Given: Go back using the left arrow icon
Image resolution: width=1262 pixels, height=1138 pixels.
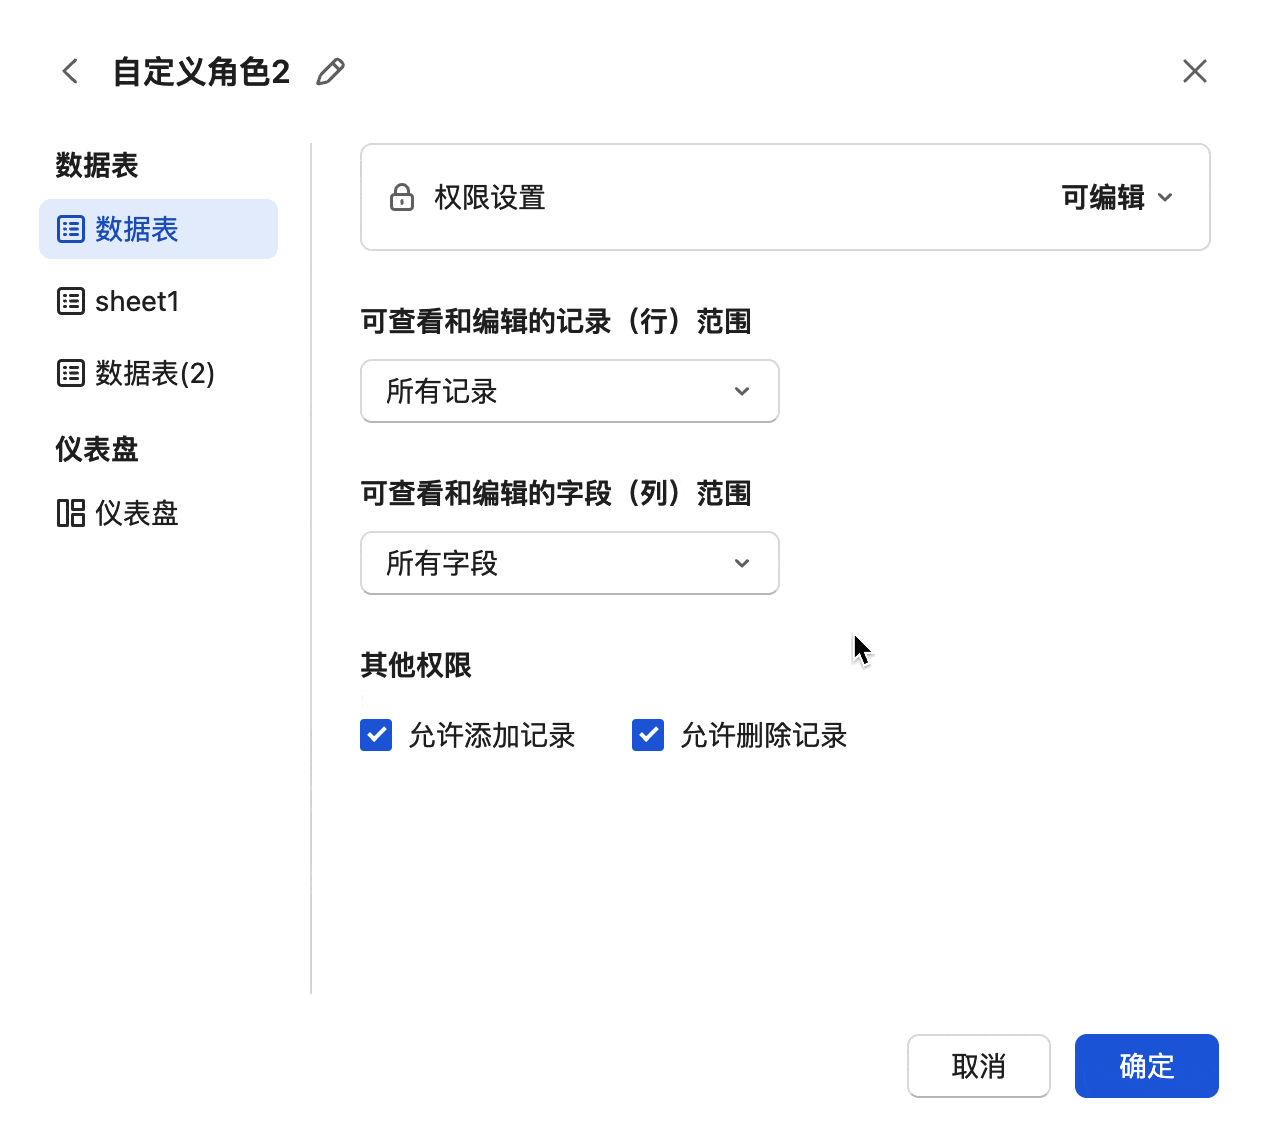Looking at the screenshot, I should pos(70,71).
